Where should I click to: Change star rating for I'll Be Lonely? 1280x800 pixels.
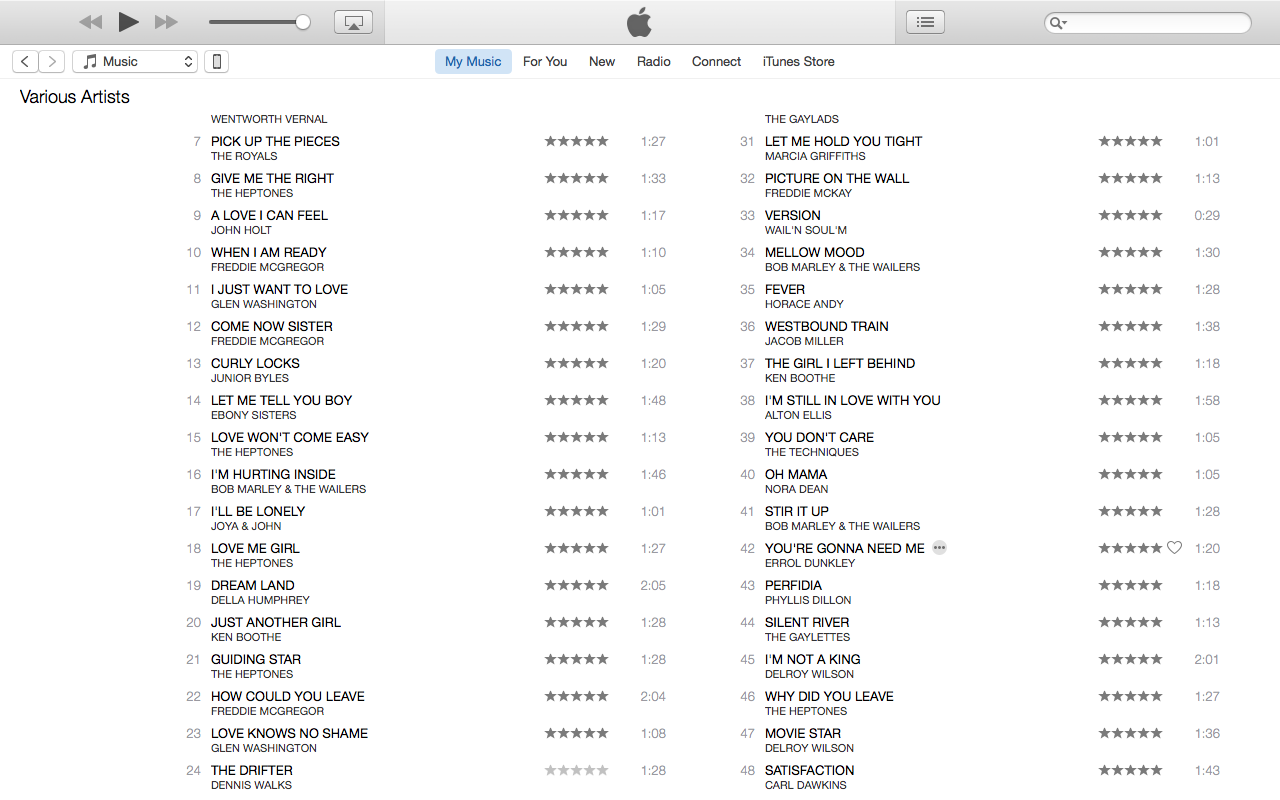point(576,511)
